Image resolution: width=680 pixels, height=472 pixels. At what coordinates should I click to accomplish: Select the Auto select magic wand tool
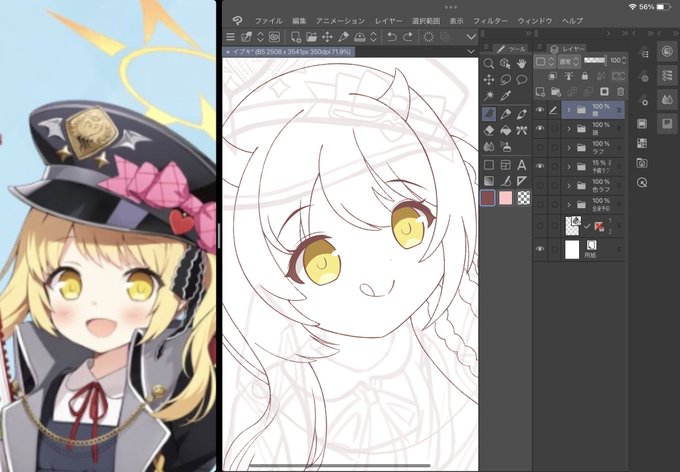coord(489,95)
